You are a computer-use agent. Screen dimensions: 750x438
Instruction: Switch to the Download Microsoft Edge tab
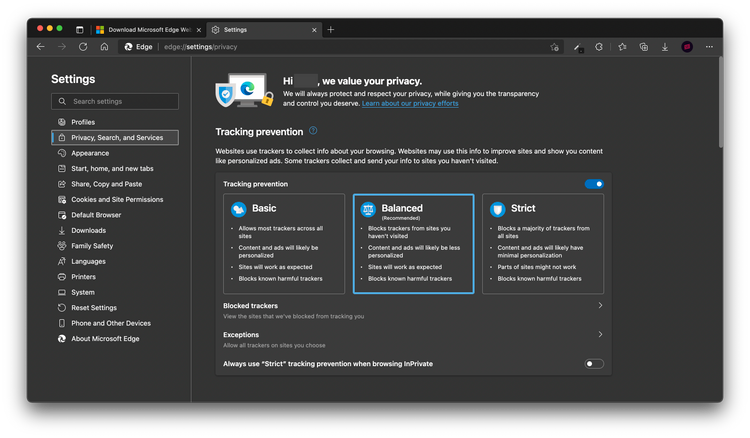pos(147,30)
